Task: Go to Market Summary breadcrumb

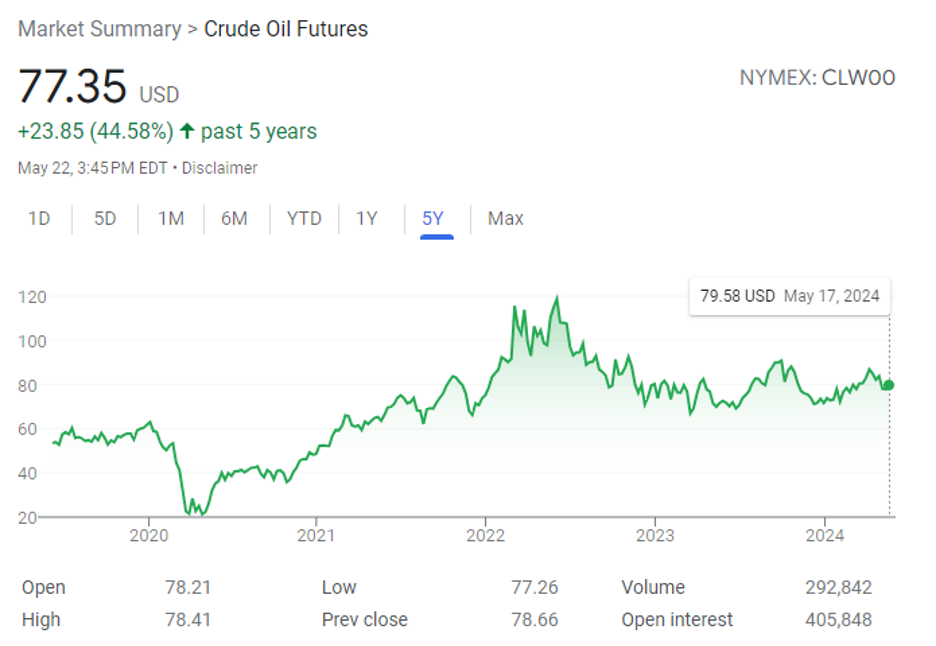Action: [x=99, y=29]
